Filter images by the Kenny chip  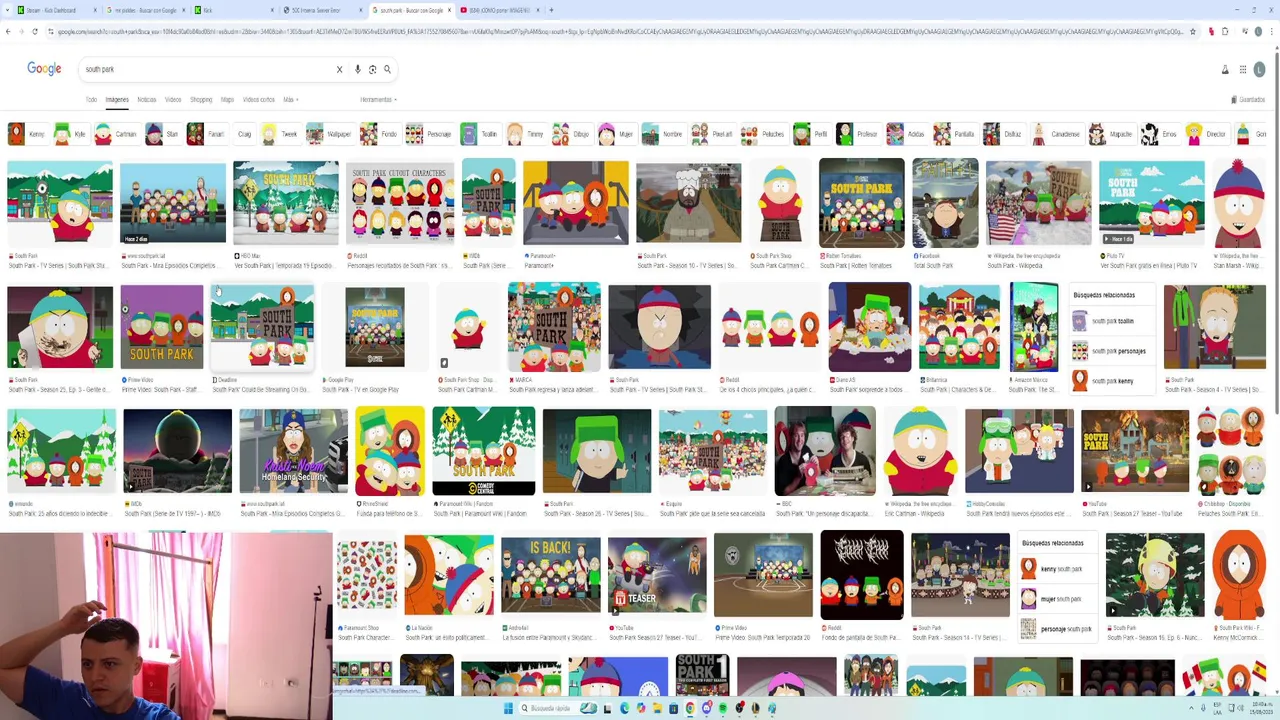(28, 134)
